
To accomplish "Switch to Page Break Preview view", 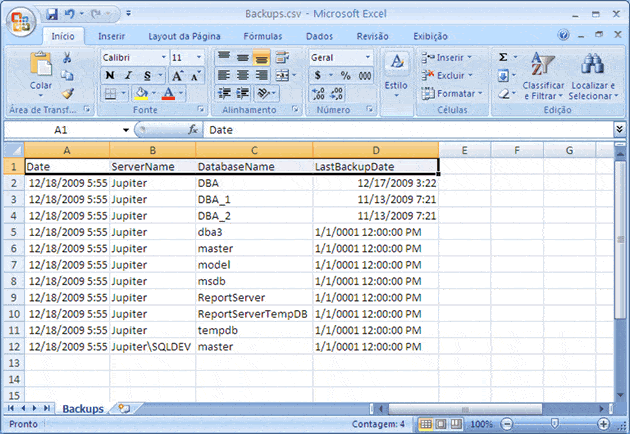I will tap(456, 424).
